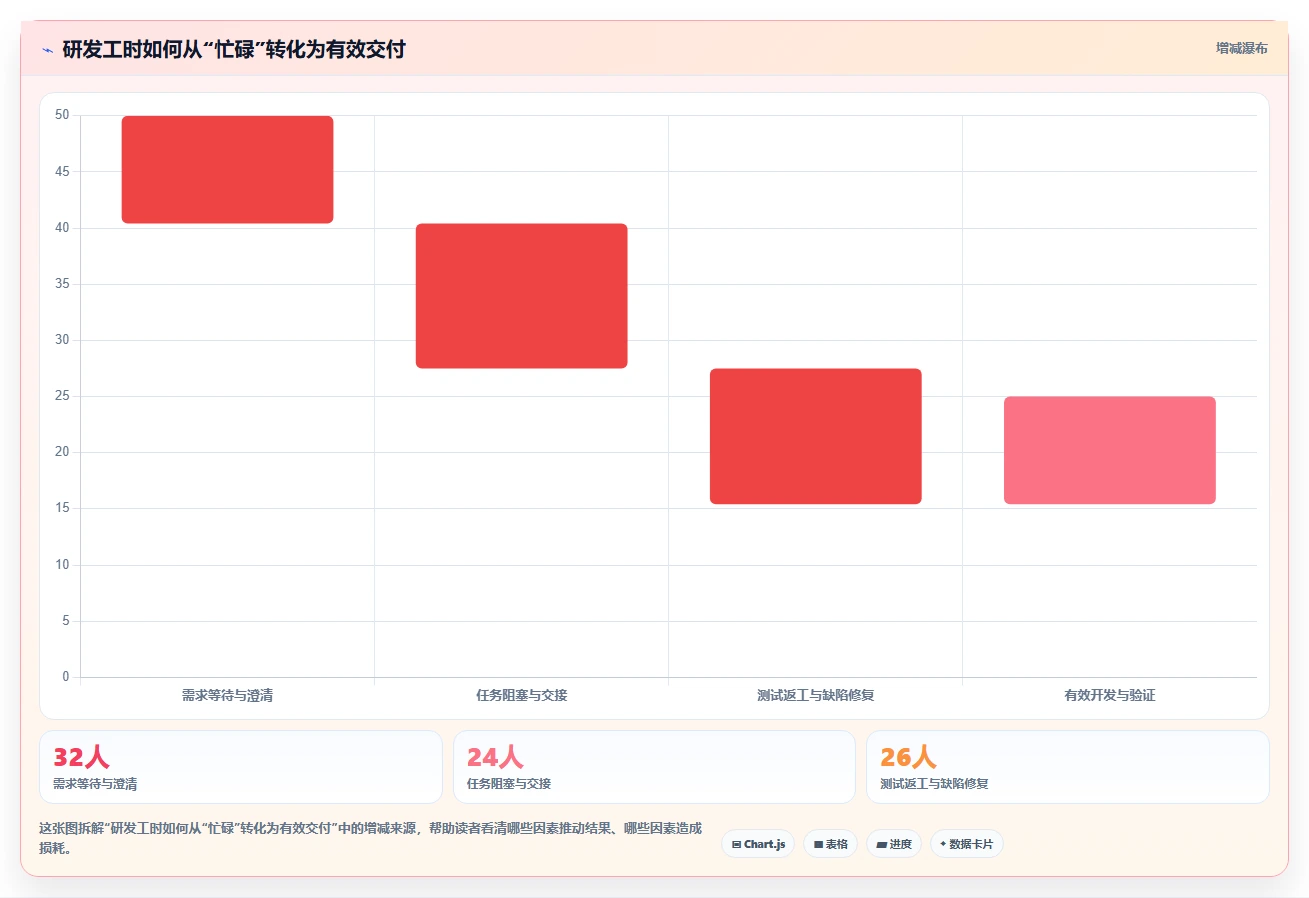This screenshot has width=1309, height=898.
Task: Click the Chart.js tag chip
Action: 758,844
